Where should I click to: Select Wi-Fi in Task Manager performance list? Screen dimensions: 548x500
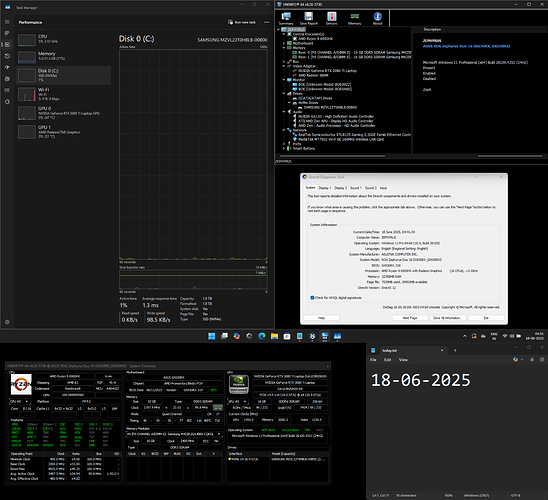64,94
